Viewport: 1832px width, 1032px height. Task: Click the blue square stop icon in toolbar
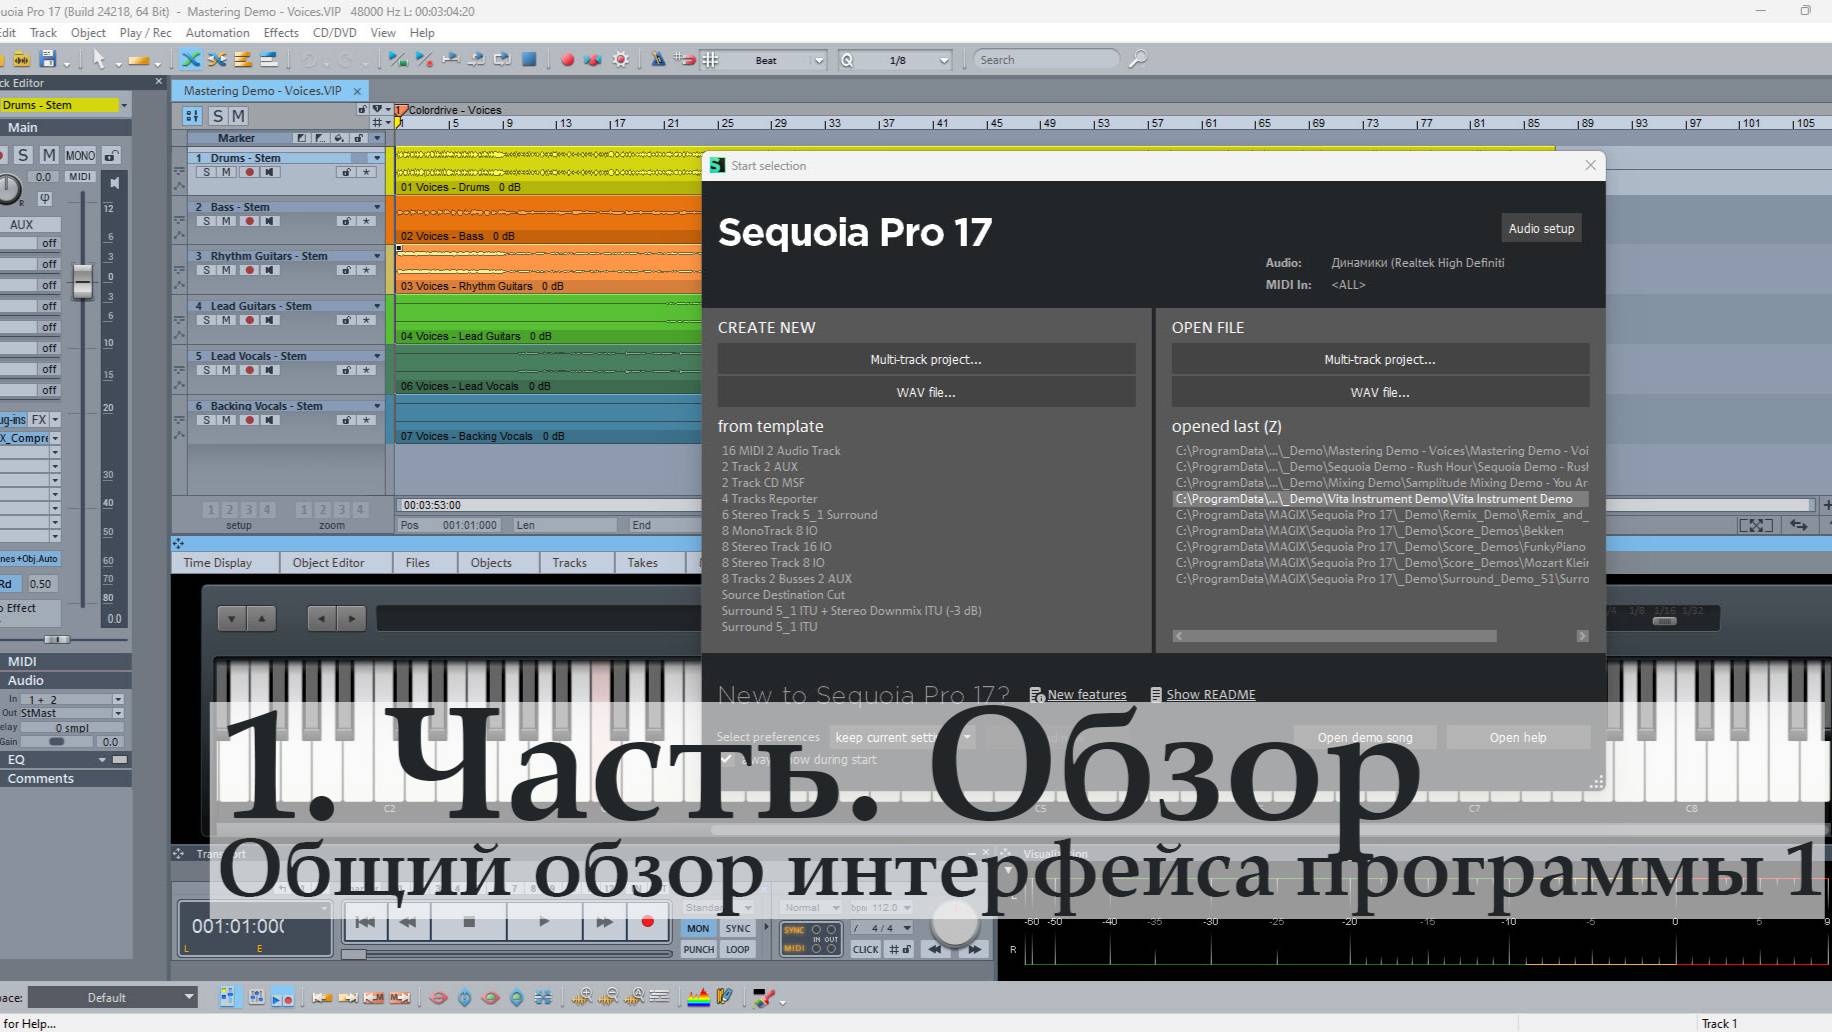(x=529, y=60)
